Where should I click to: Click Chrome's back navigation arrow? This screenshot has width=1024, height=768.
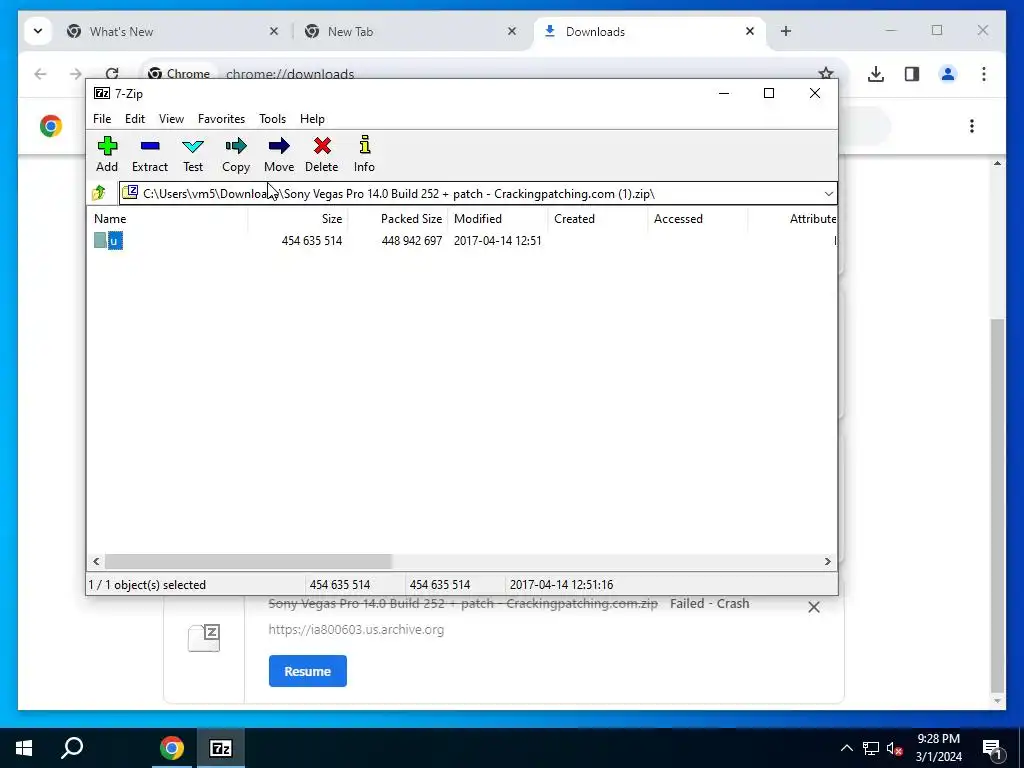(x=40, y=74)
